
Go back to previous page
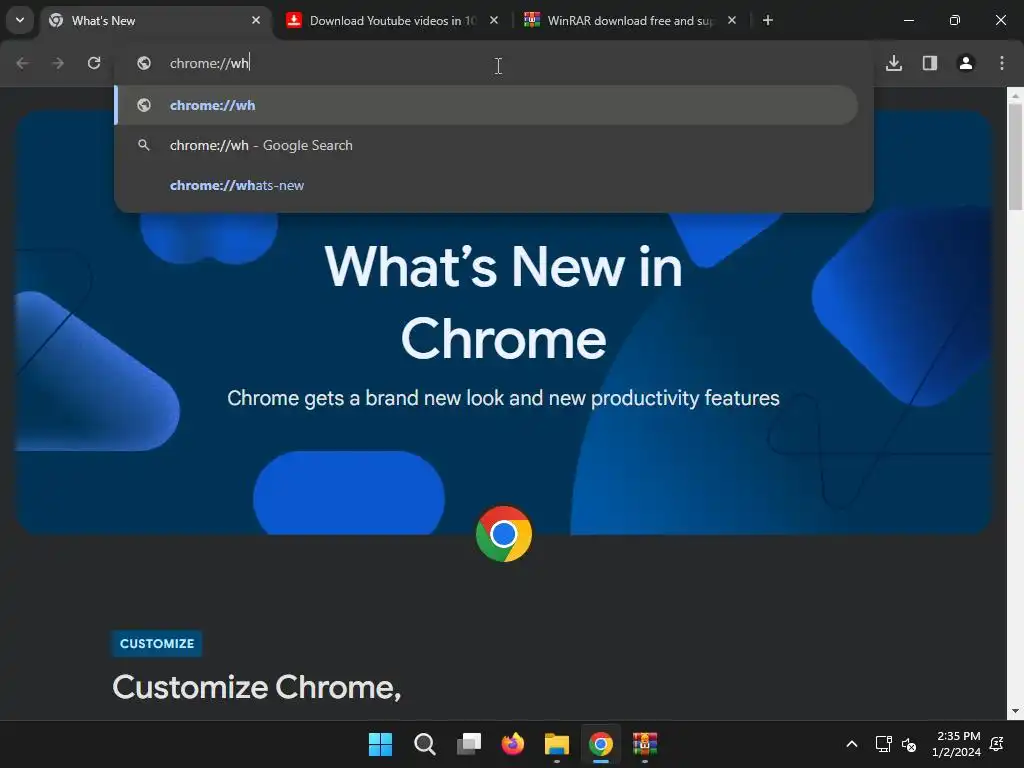[x=22, y=63]
